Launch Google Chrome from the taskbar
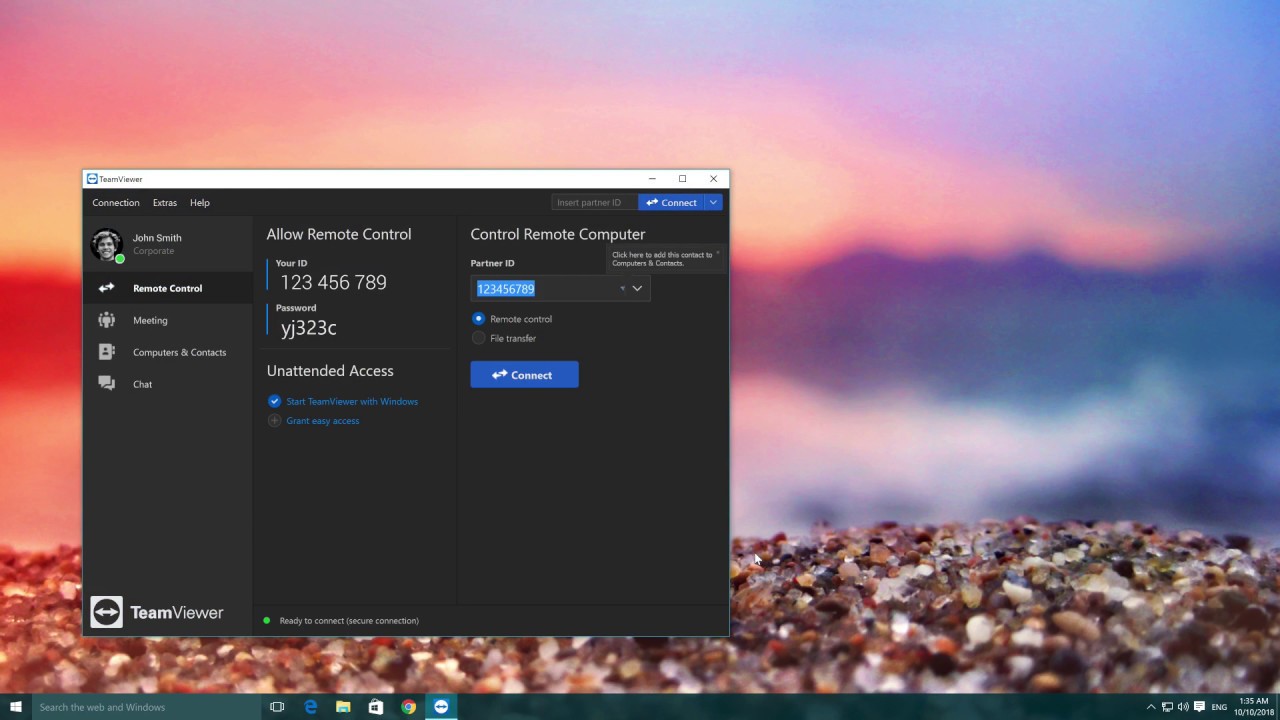Image resolution: width=1280 pixels, height=720 pixels. point(408,707)
